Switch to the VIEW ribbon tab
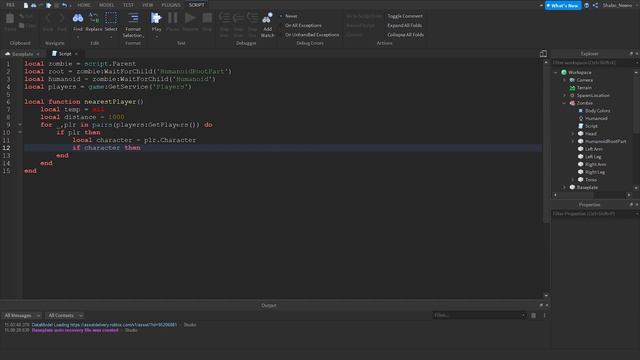Viewport: 640px width, 360px height. [x=147, y=5]
